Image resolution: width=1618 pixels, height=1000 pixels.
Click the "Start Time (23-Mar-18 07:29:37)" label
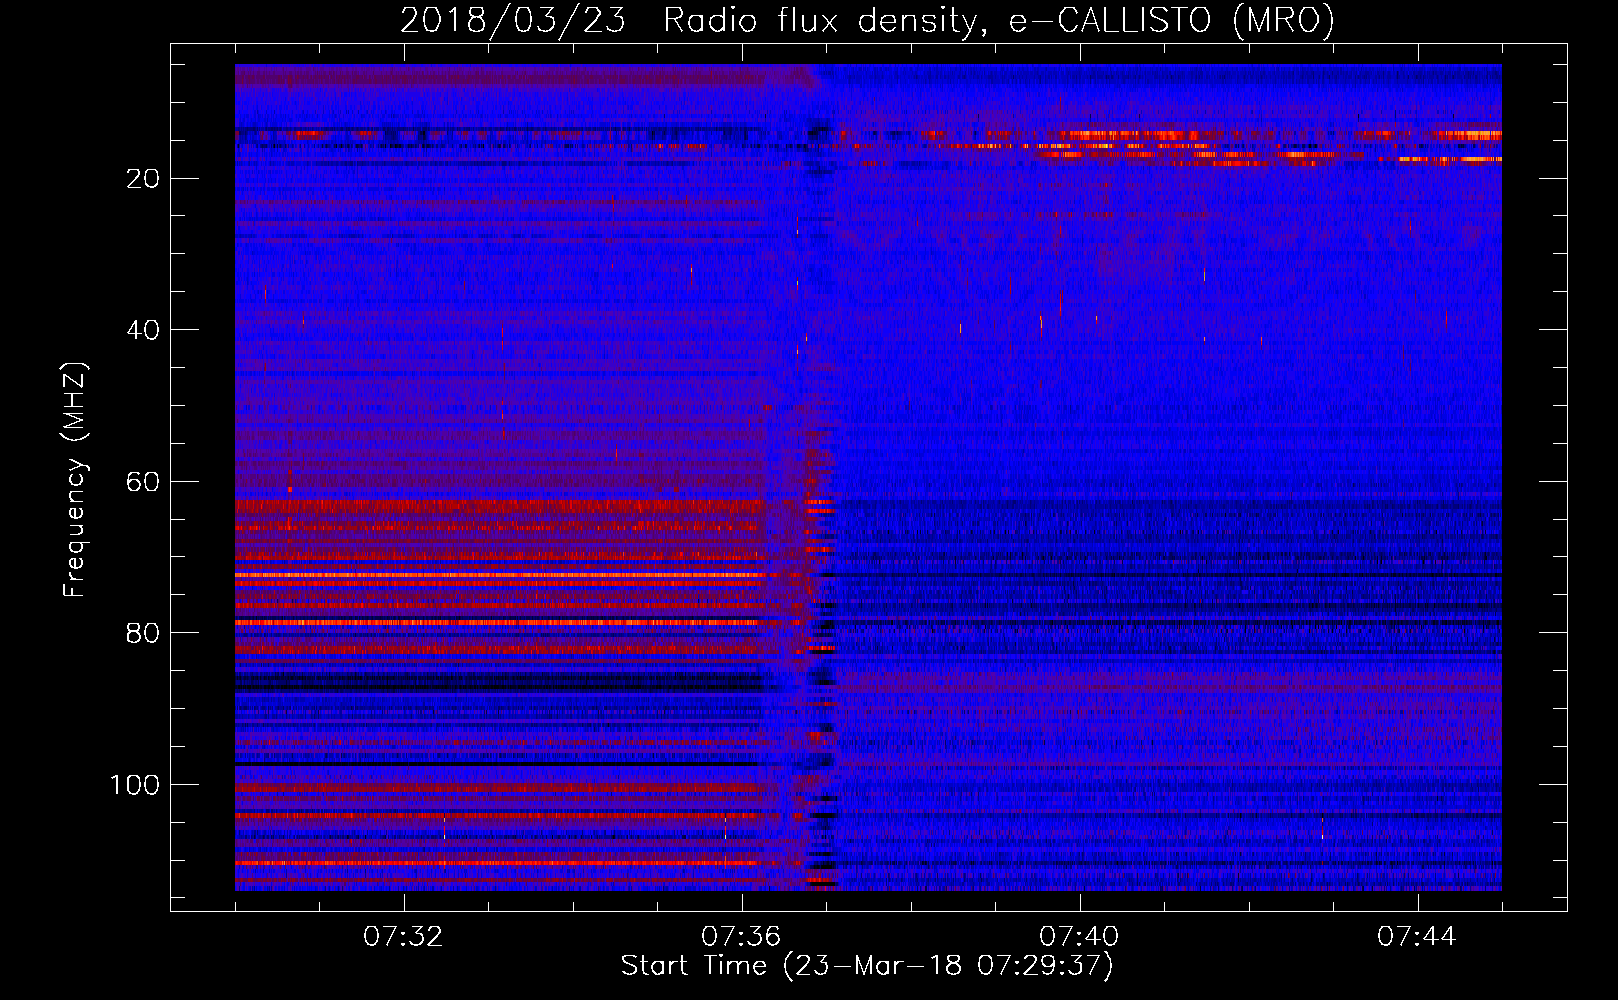click(867, 966)
